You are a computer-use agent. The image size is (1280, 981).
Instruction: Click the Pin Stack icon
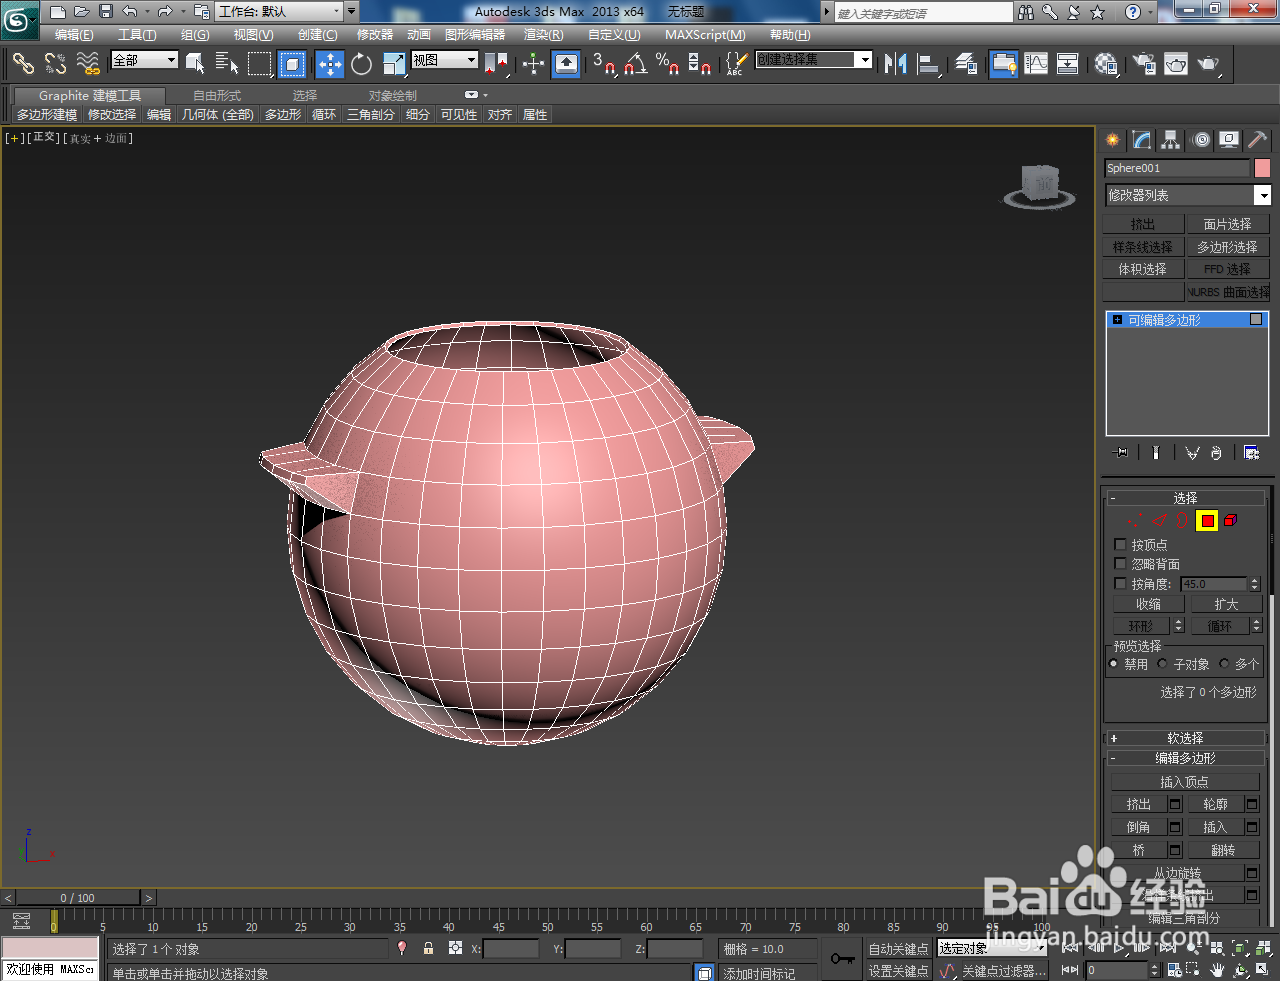[1121, 453]
